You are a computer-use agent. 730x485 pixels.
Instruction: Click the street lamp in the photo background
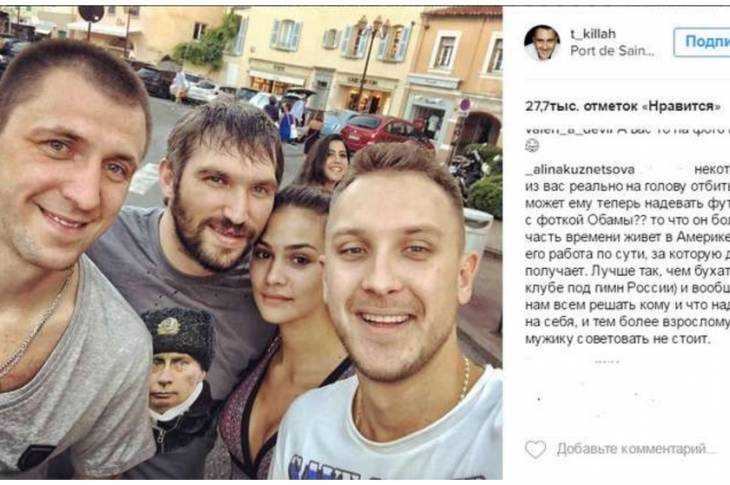point(370,61)
